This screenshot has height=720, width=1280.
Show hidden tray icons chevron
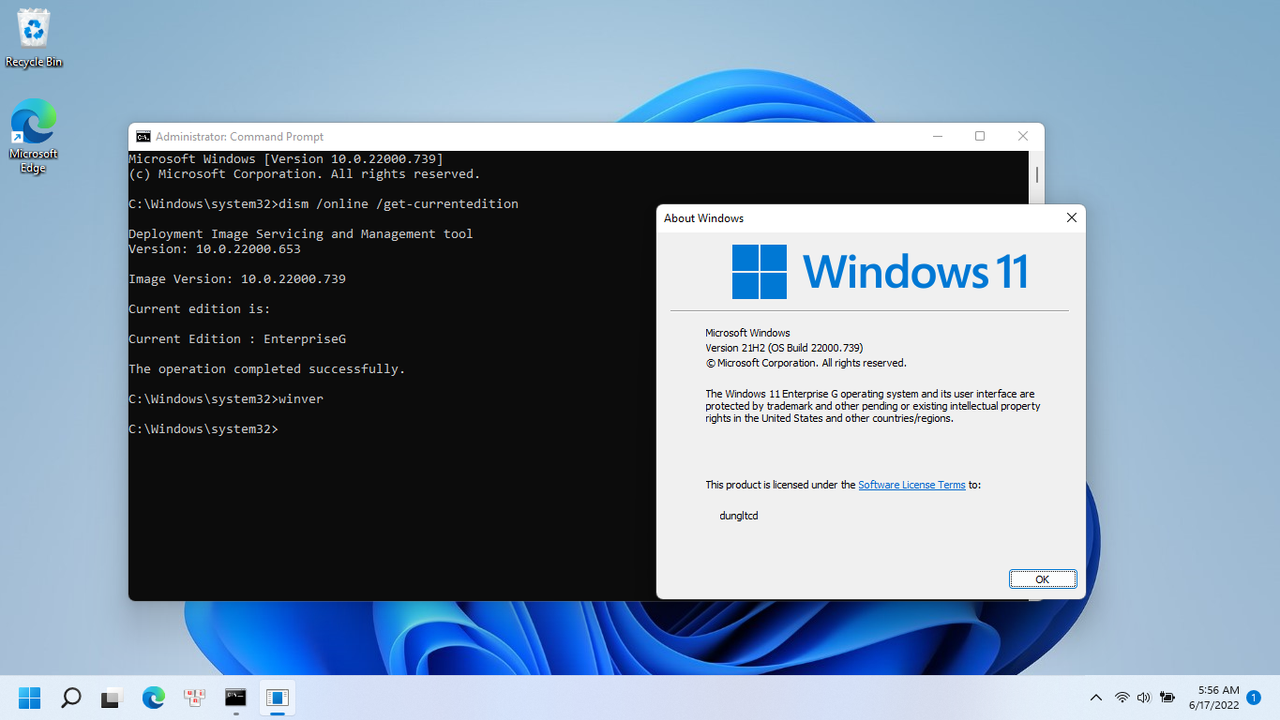(x=1096, y=698)
